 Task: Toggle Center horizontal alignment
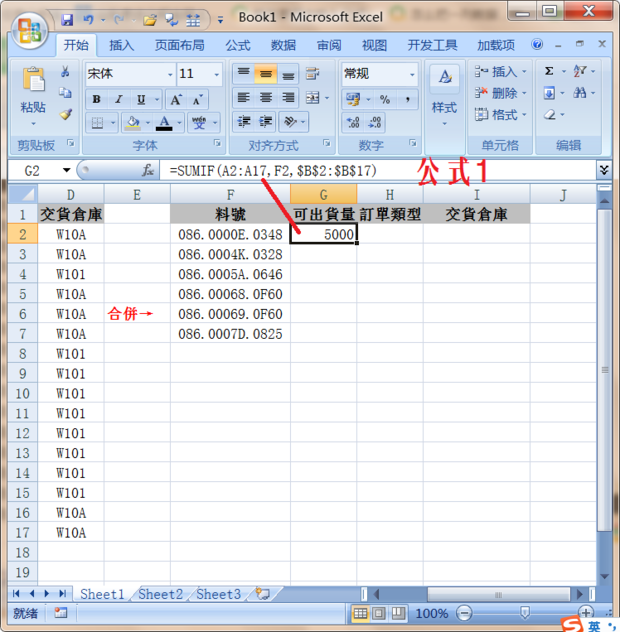(266, 98)
